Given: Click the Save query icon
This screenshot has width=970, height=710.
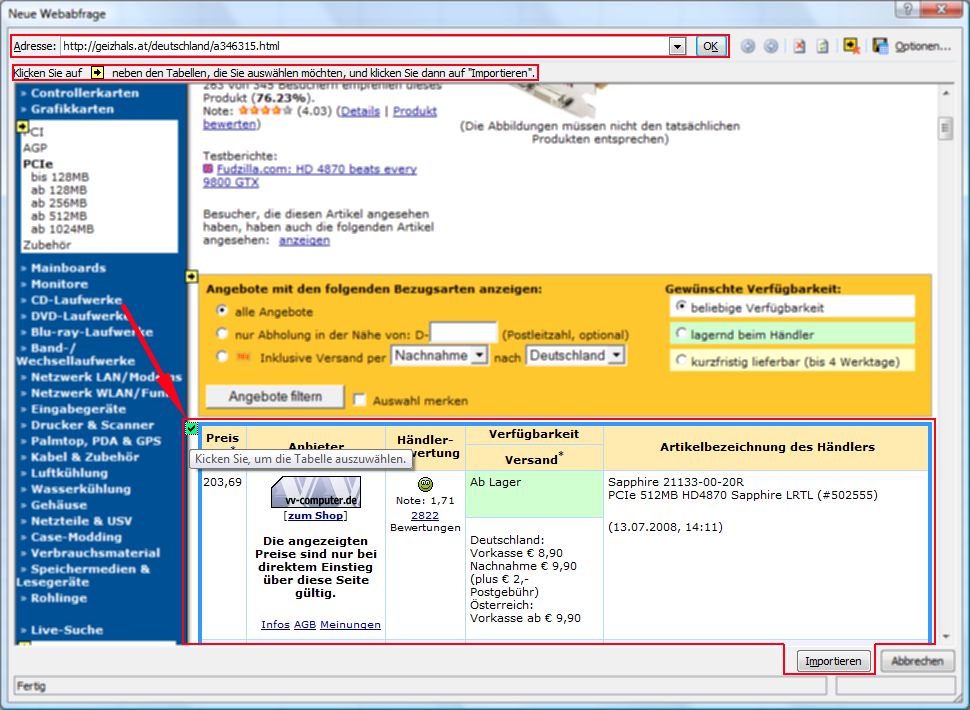Looking at the screenshot, I should (x=880, y=46).
